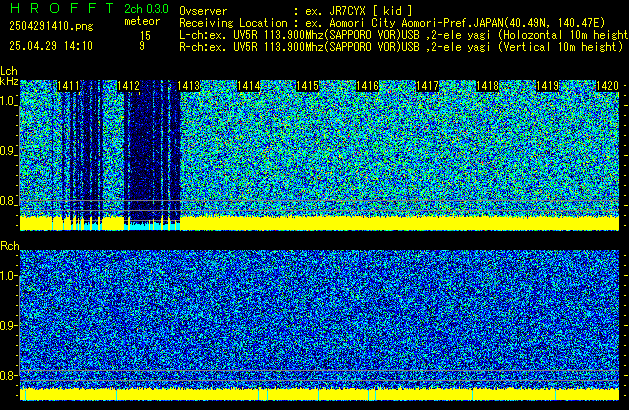Click the Lch 0.8 frequency tick label
This screenshot has width=629, height=410.
[8, 201]
